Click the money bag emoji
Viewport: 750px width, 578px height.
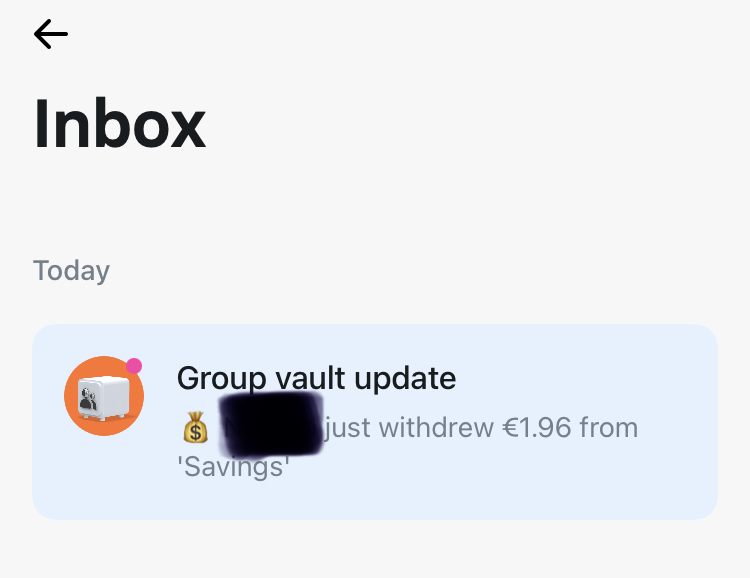tap(196, 427)
